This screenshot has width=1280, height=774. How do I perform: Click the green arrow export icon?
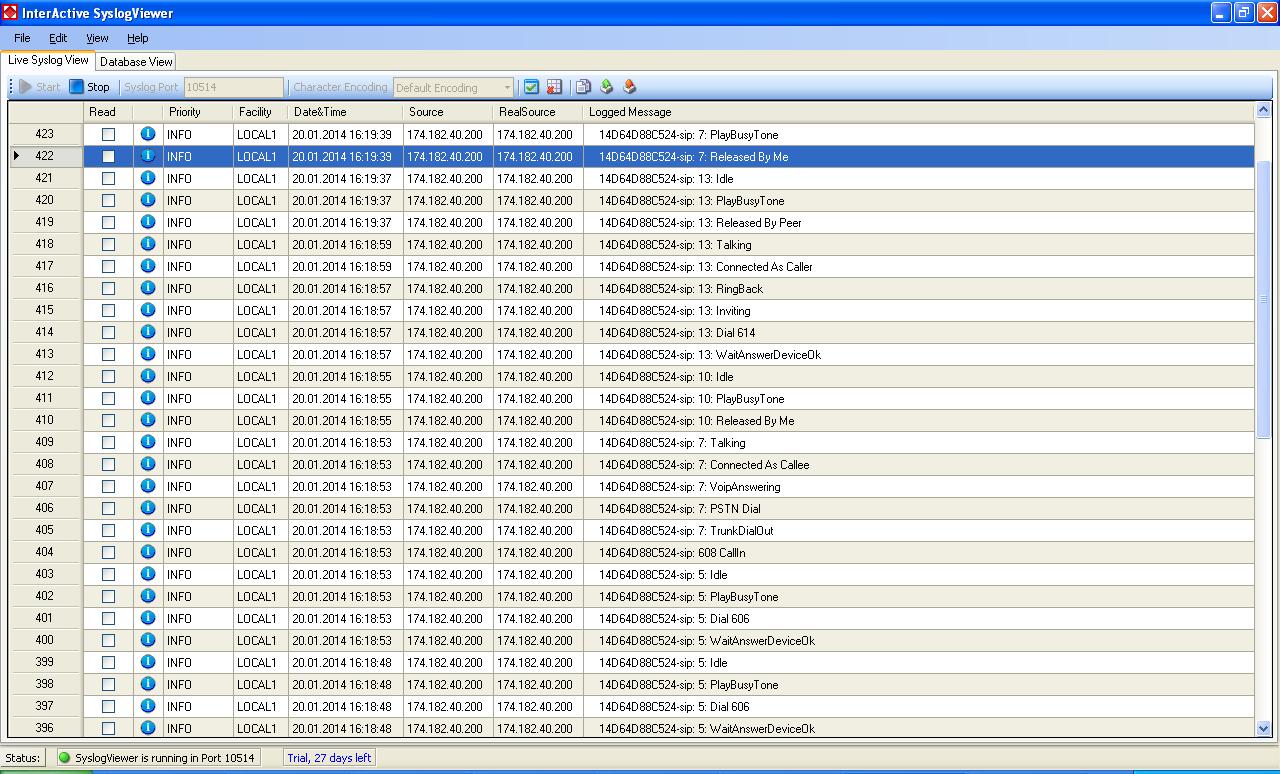tap(606, 87)
